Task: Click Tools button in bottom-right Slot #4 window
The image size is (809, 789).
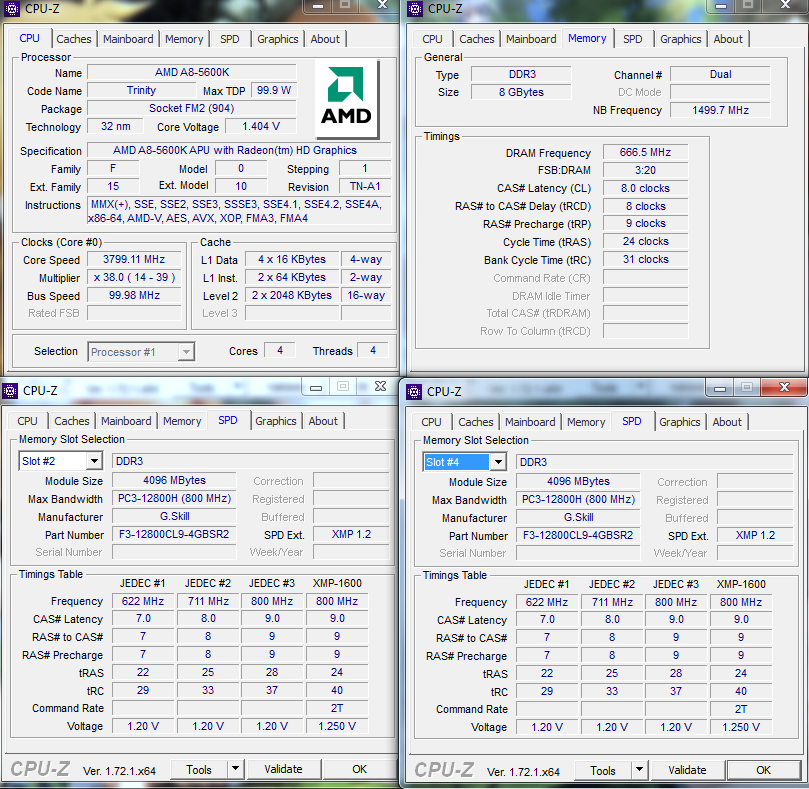Action: pos(603,770)
